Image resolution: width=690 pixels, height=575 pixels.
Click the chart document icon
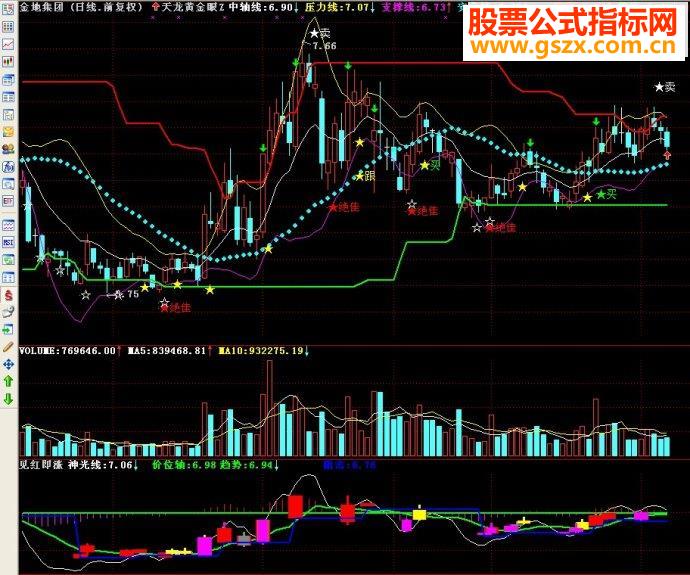[8, 114]
